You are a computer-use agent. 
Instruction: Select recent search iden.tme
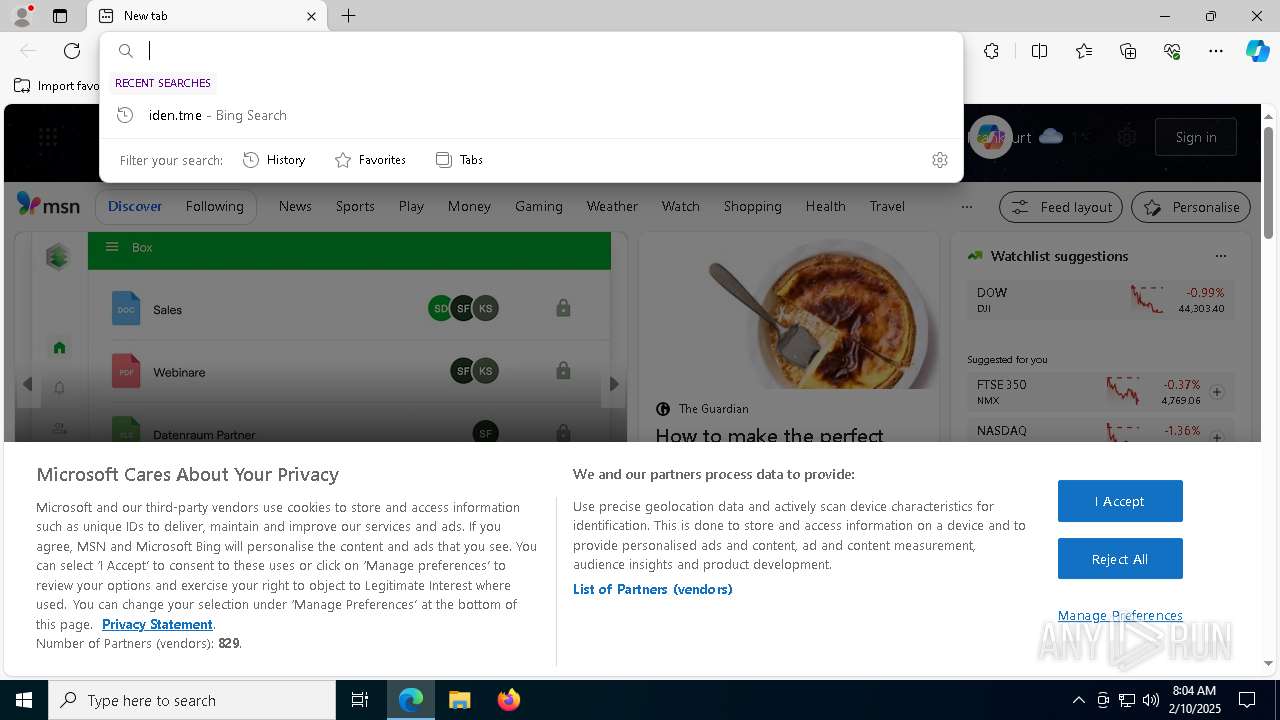[x=531, y=115]
